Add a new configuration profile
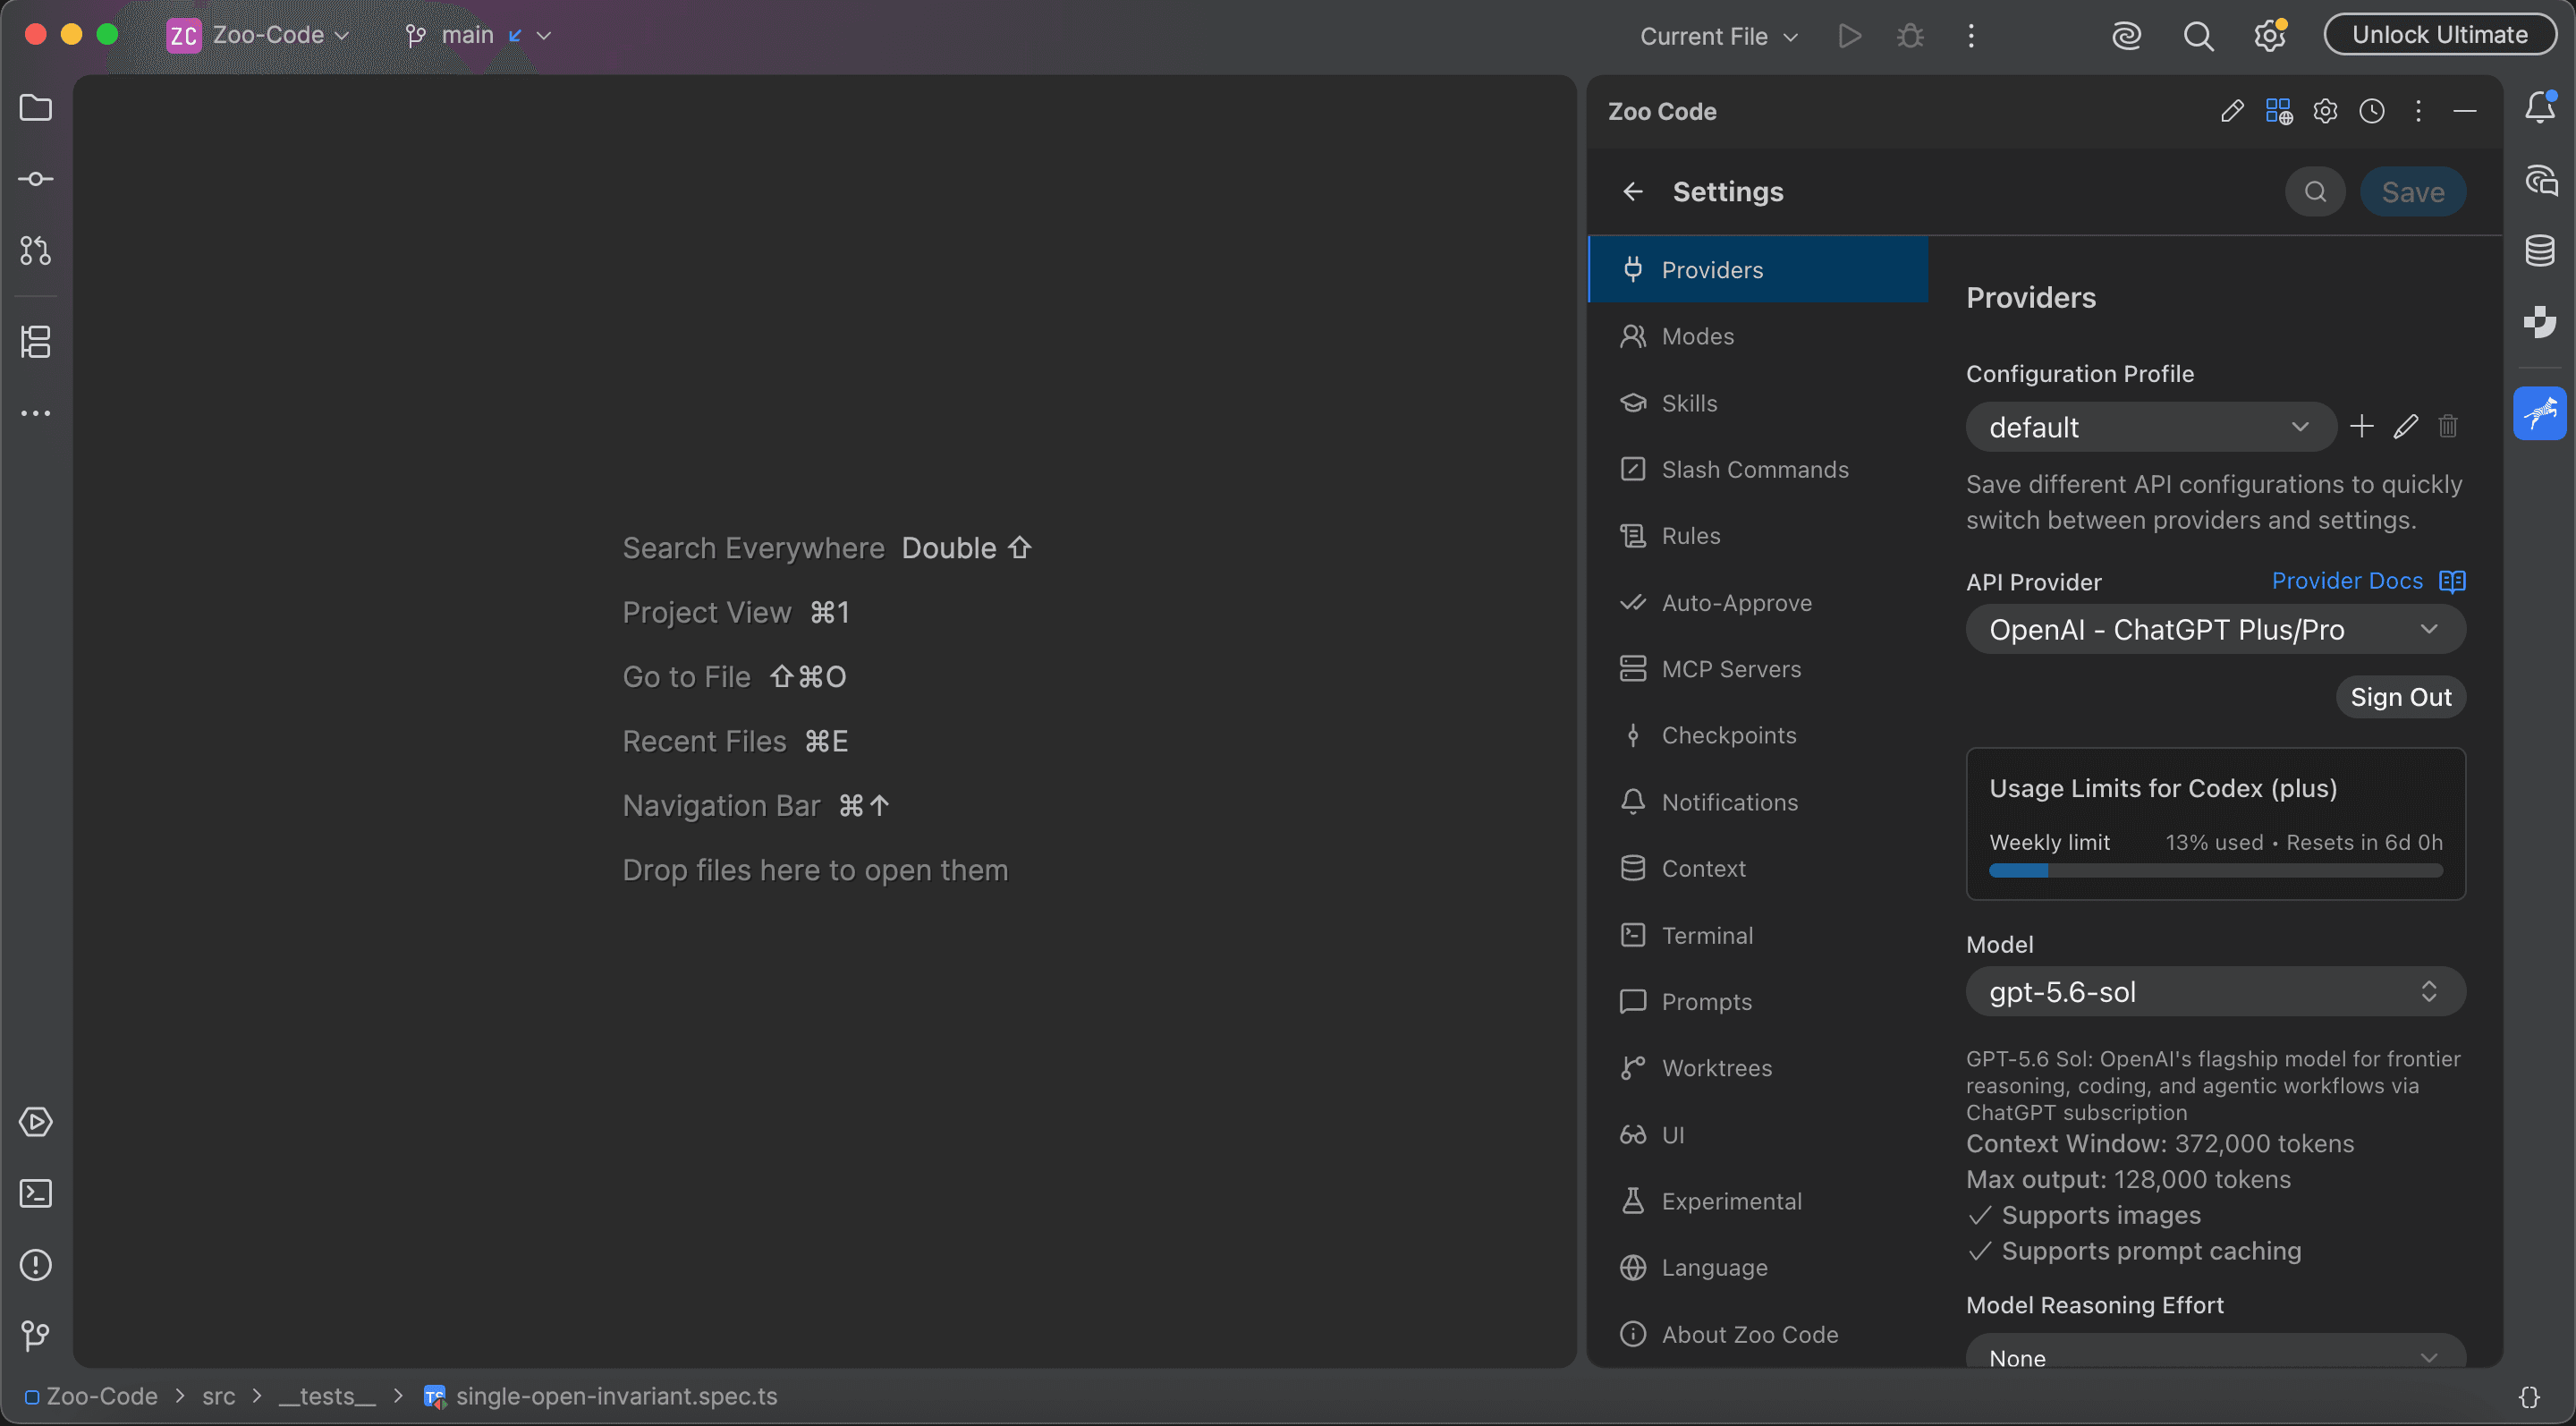 pyautogui.click(x=2362, y=427)
